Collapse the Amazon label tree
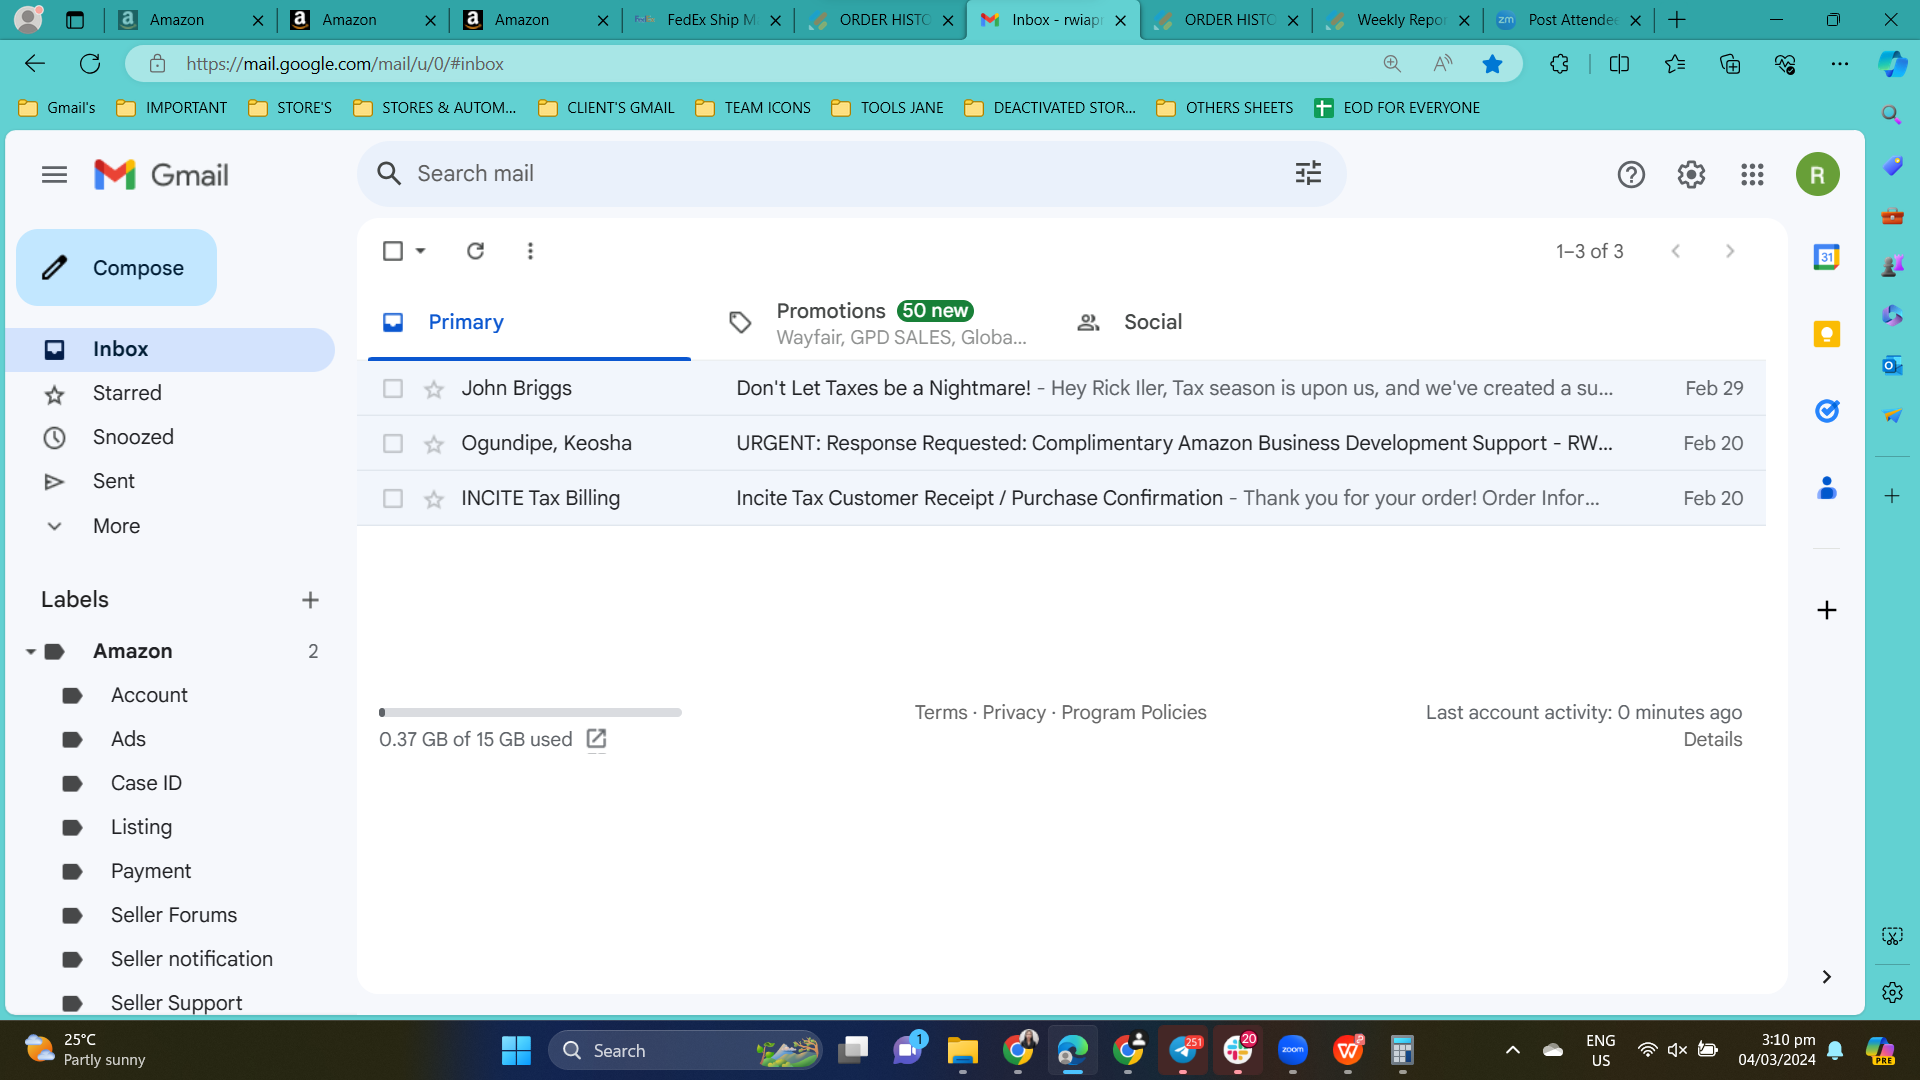This screenshot has height=1080, width=1920. coord(30,652)
